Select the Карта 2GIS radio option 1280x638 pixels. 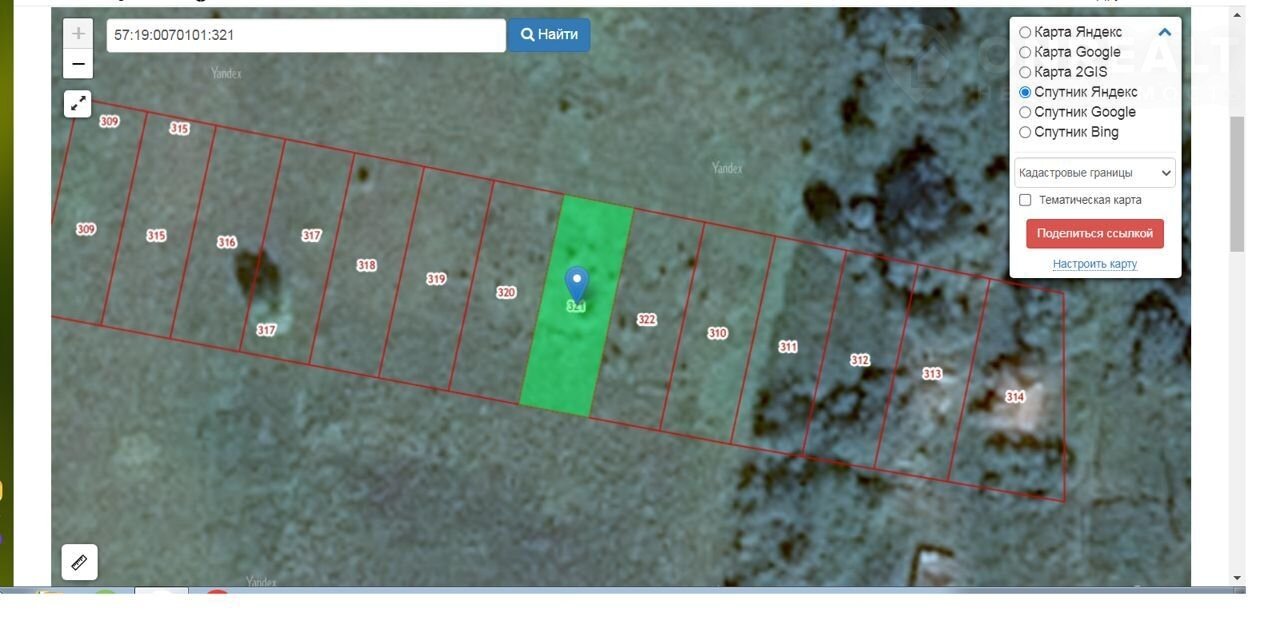pyautogui.click(x=1025, y=72)
